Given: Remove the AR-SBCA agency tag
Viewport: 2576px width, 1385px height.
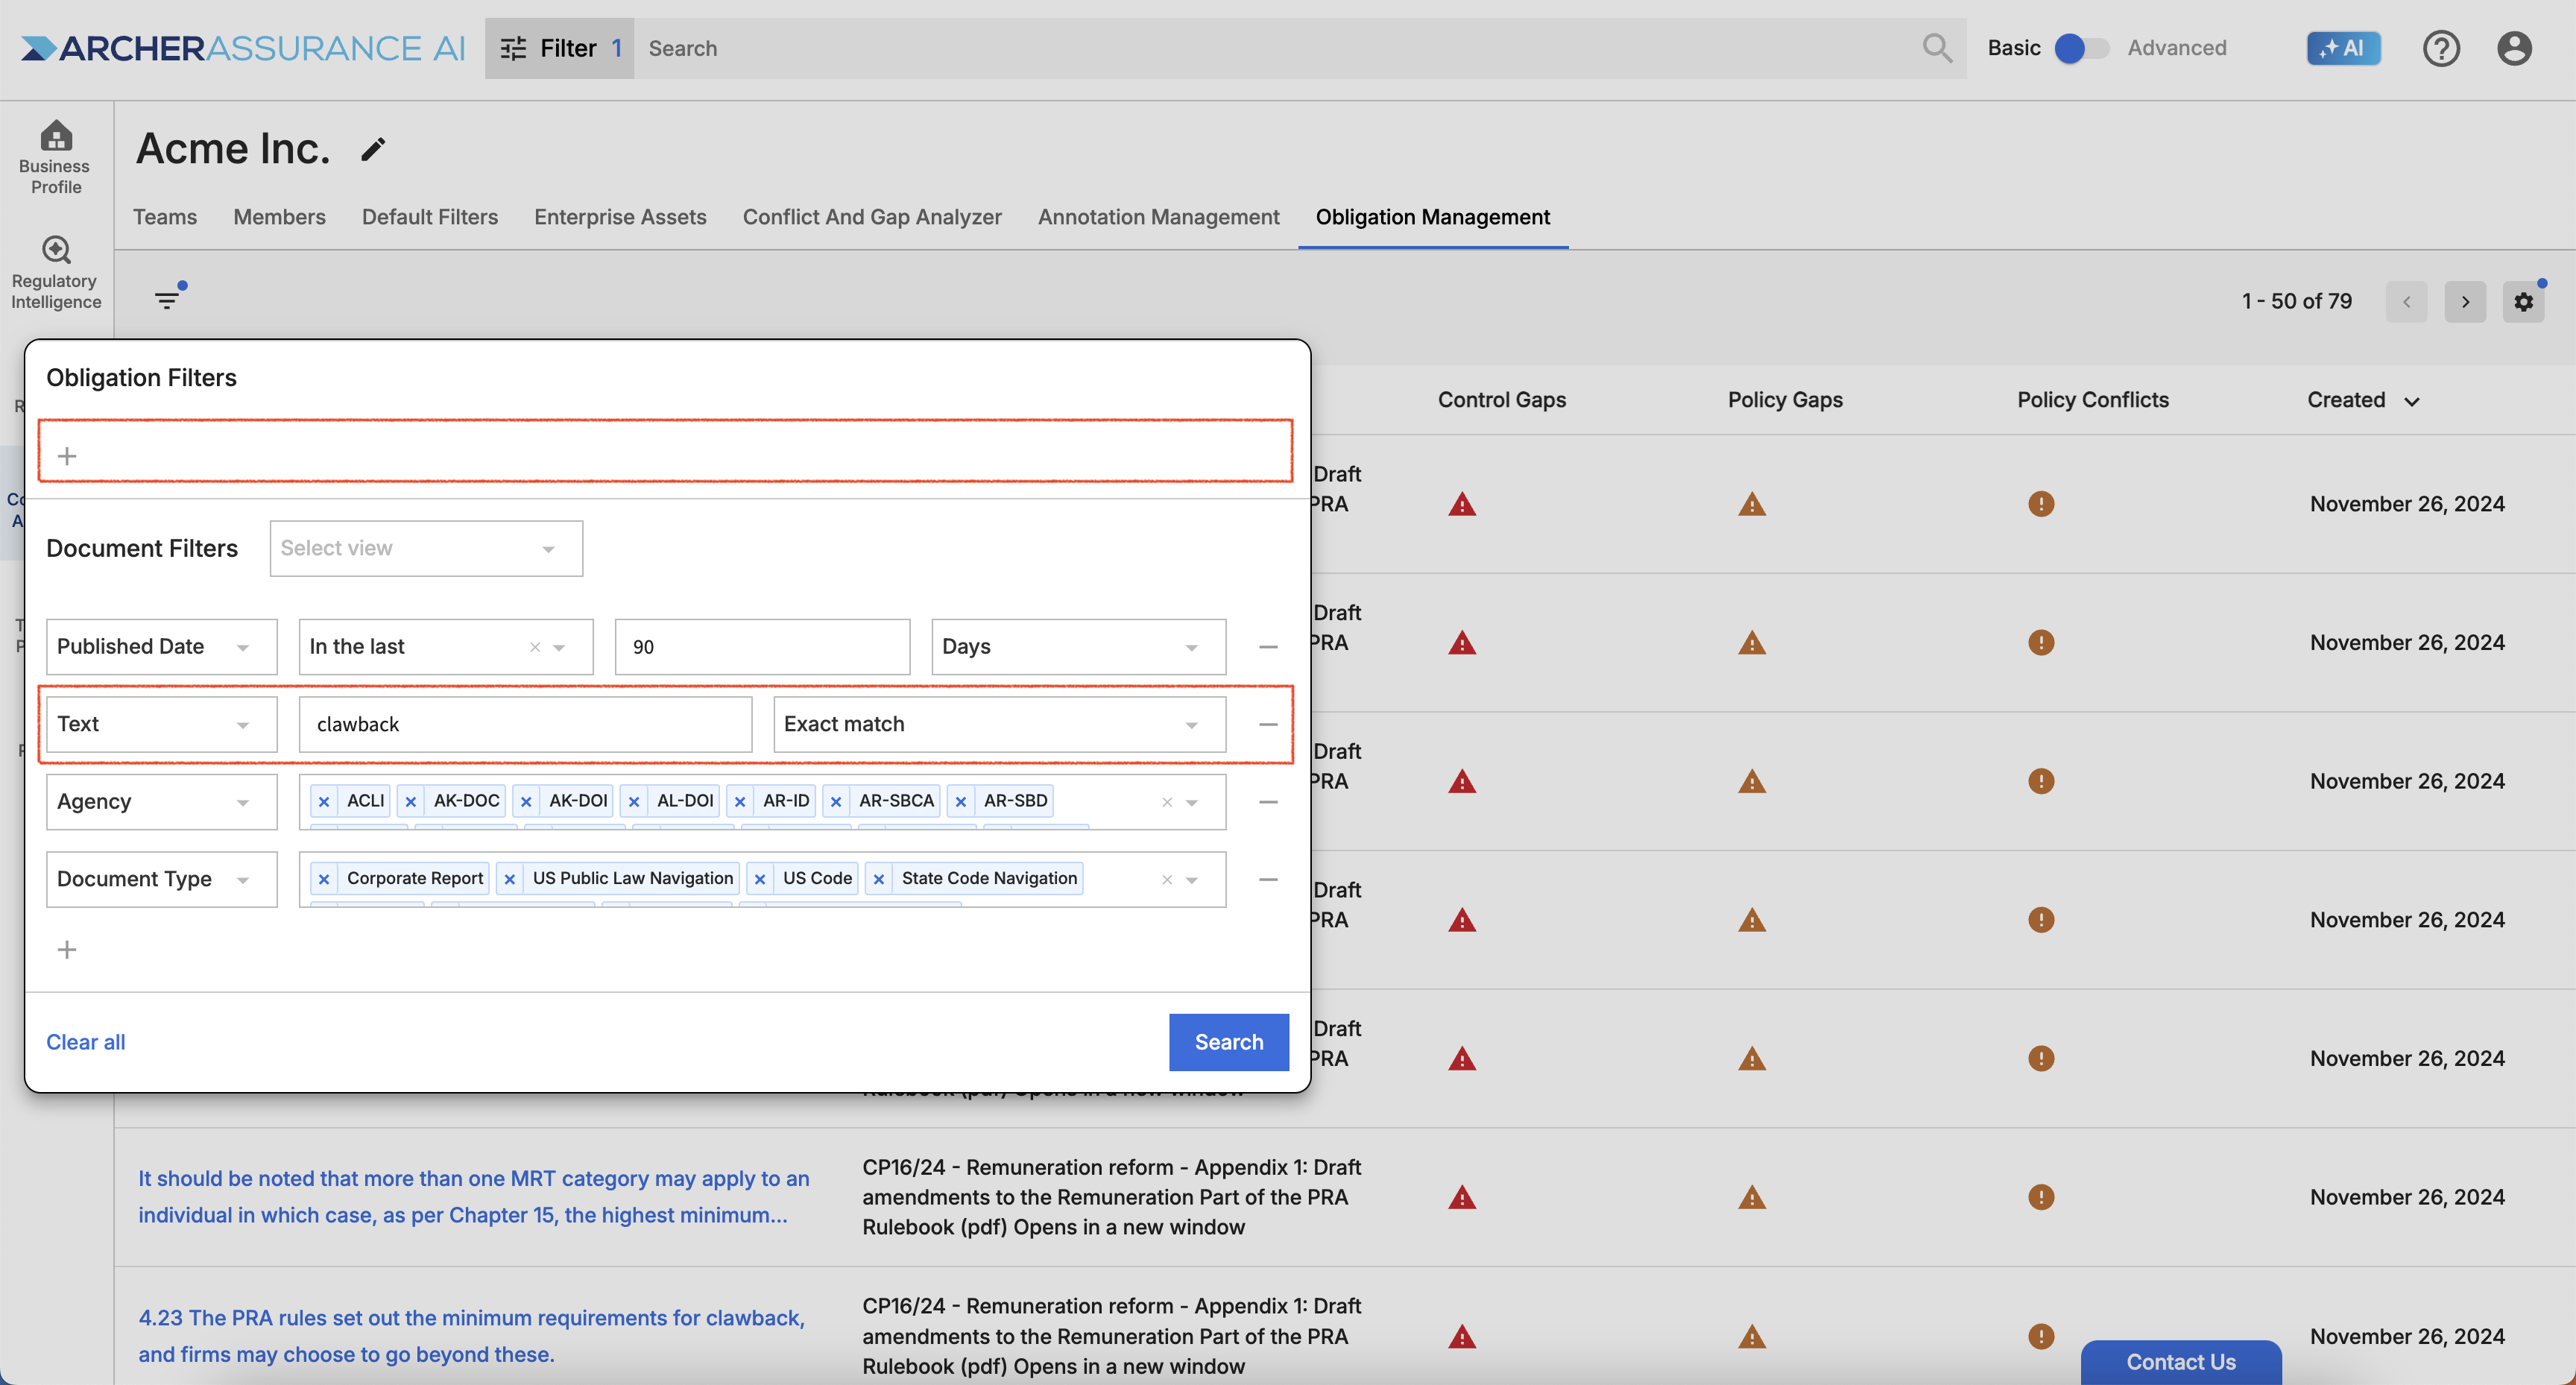Looking at the screenshot, I should tap(836, 801).
